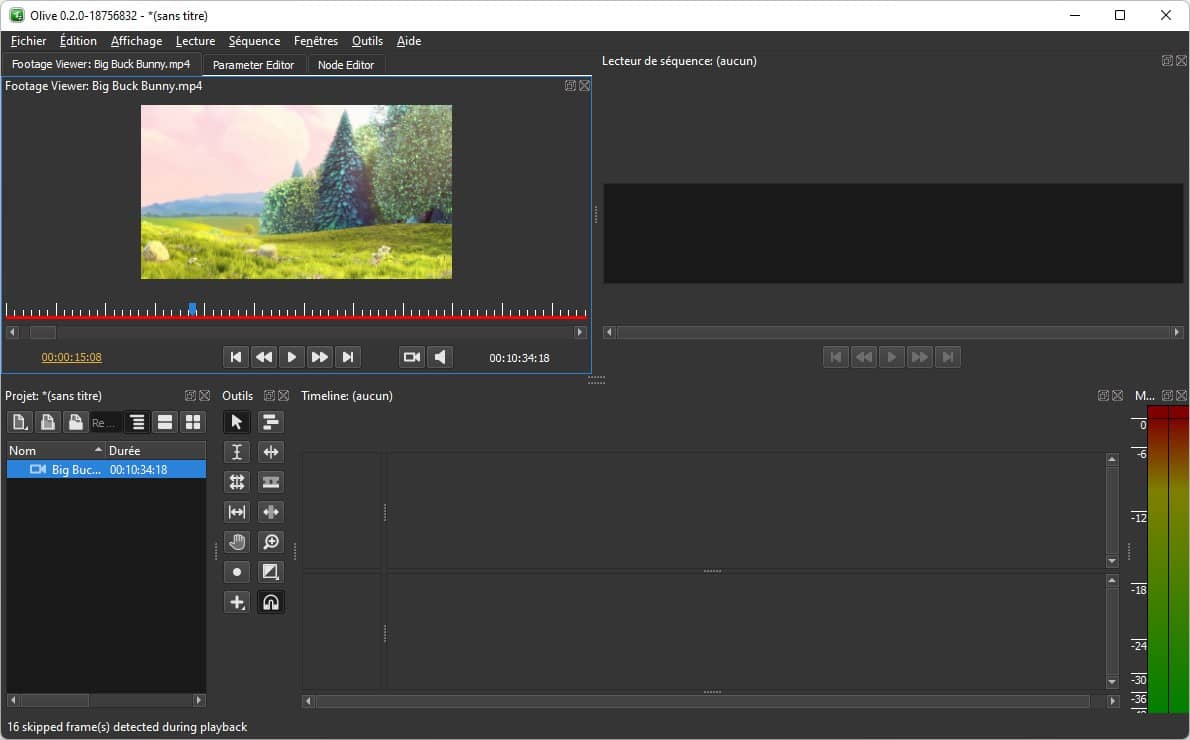1190x740 pixels.
Task: Float the Projet panel
Action: coord(190,395)
